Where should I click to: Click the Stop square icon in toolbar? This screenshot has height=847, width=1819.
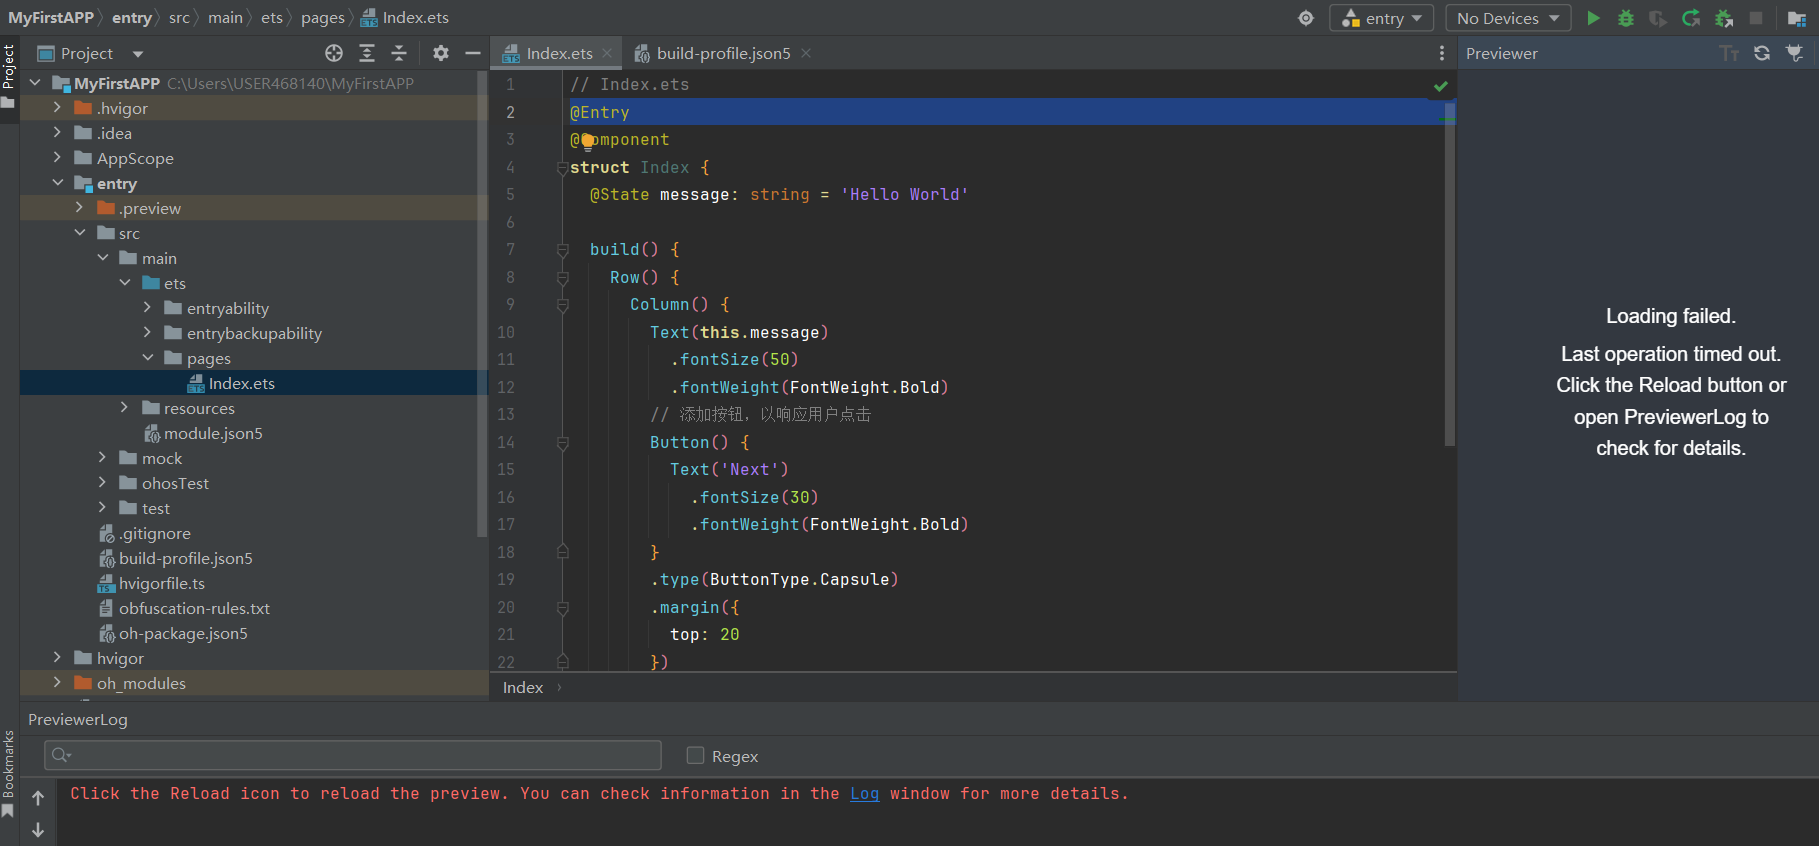(x=1756, y=18)
